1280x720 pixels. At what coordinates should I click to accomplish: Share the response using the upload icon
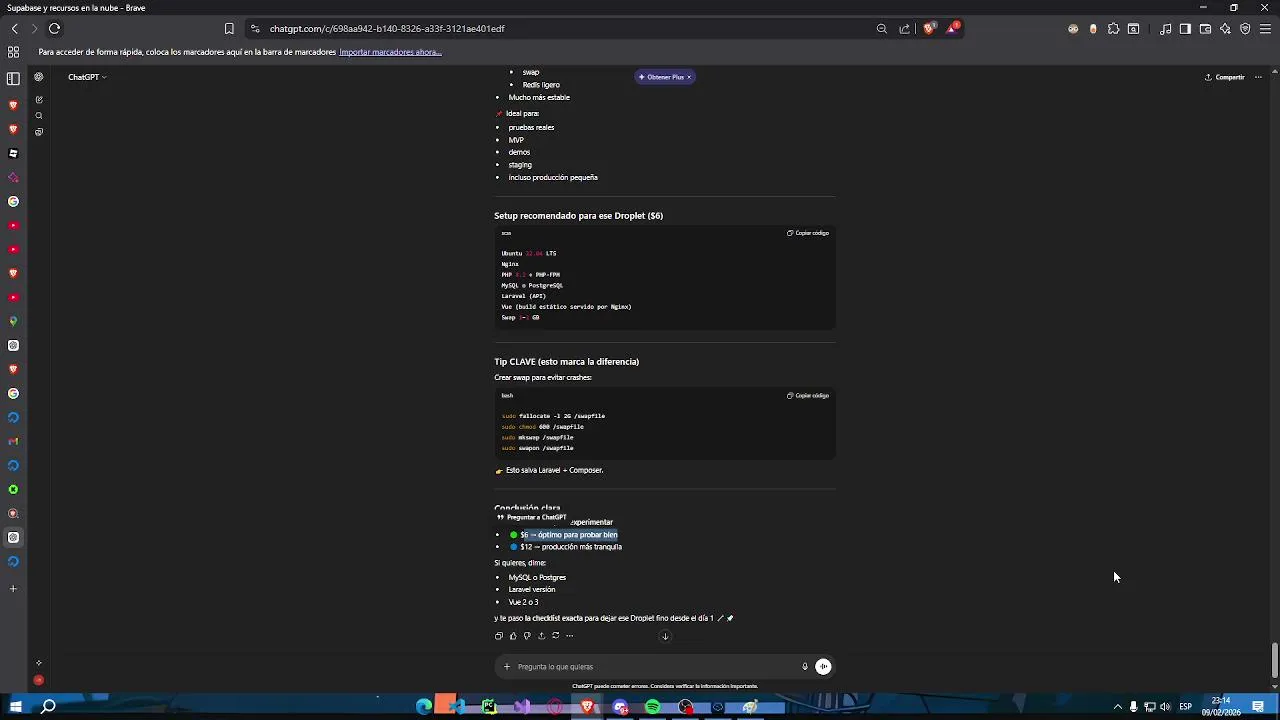tap(541, 636)
